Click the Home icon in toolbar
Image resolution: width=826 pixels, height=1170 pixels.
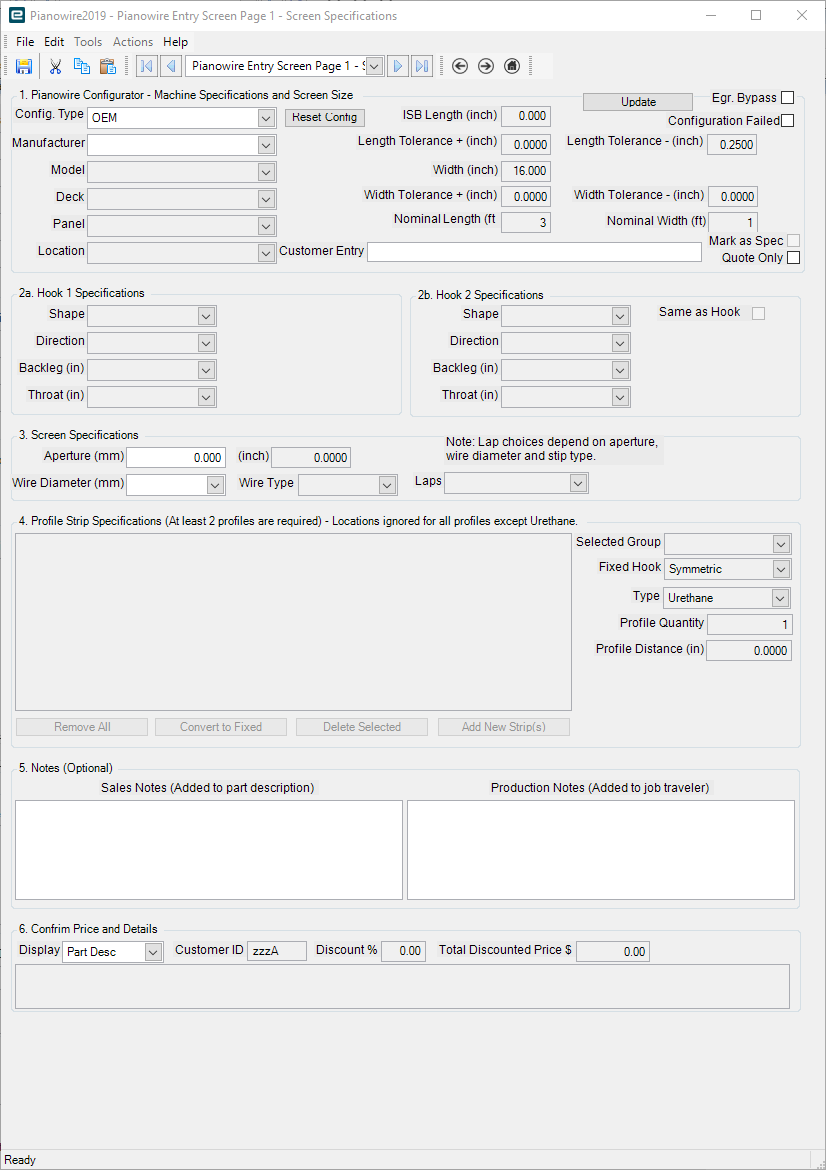point(512,66)
